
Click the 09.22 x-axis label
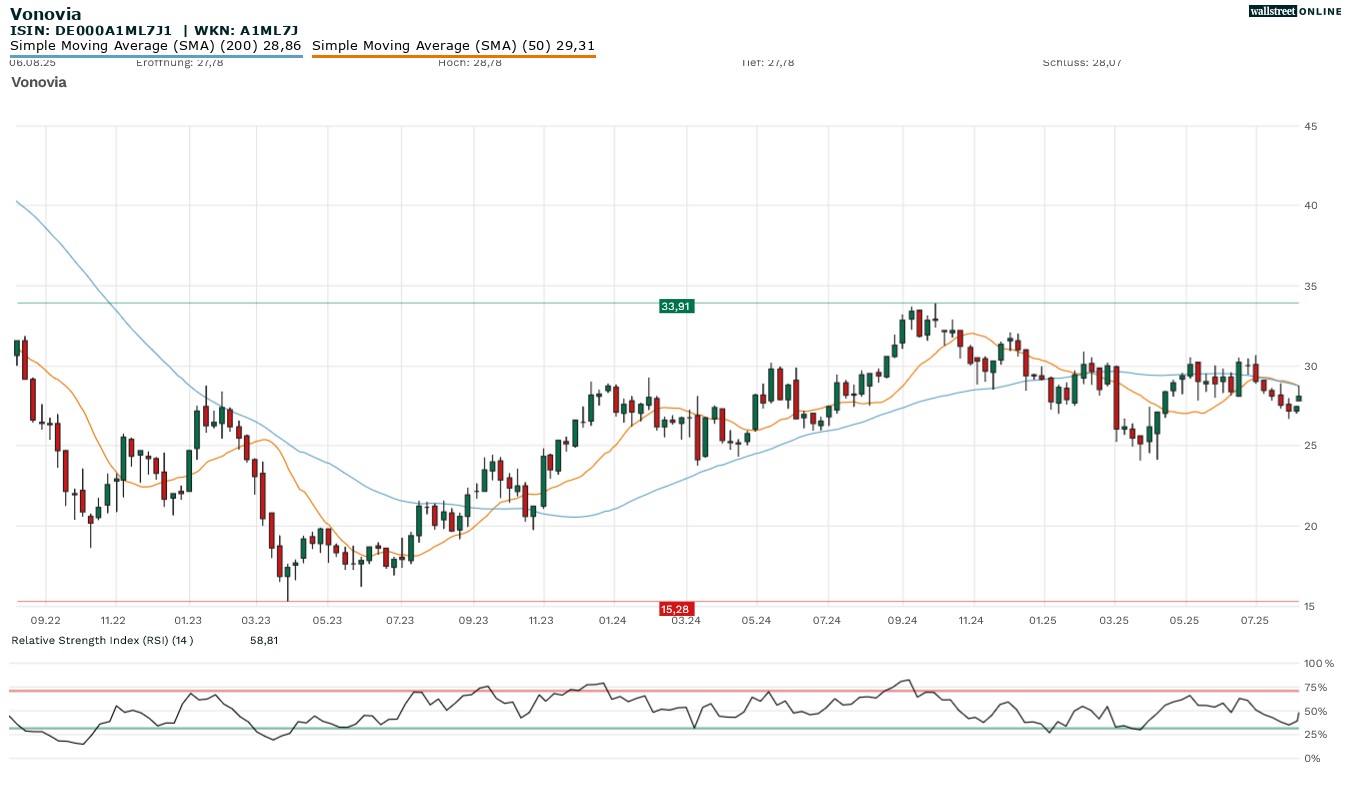(x=46, y=621)
